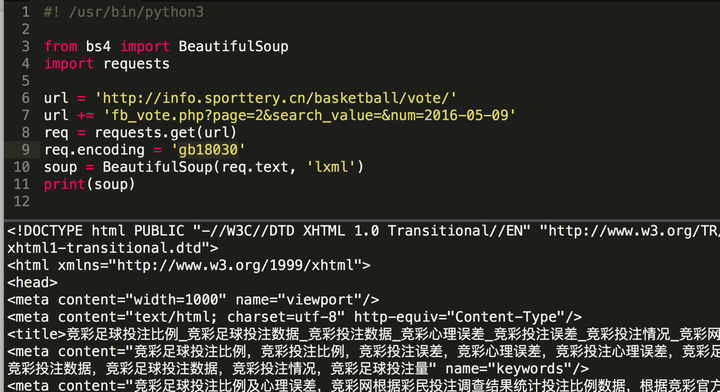This screenshot has width=720, height=392.
Task: Click the 'import' keyword on line 4
Action: 69,64
